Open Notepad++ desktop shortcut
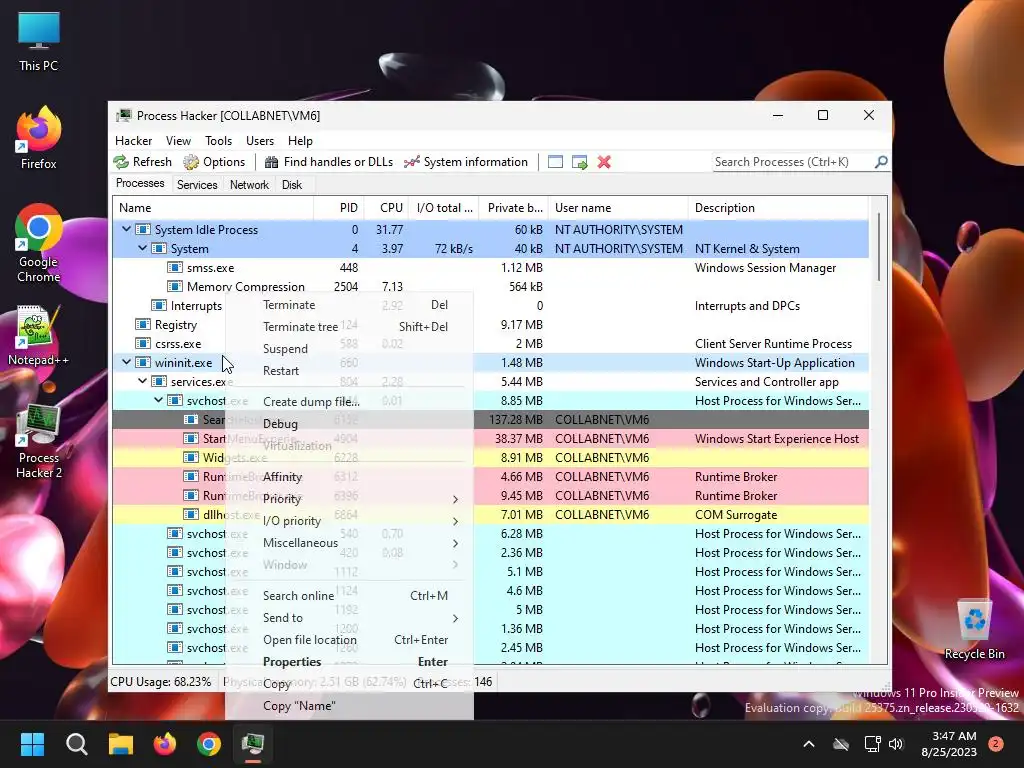Image resolution: width=1024 pixels, height=768 pixels. point(39,336)
